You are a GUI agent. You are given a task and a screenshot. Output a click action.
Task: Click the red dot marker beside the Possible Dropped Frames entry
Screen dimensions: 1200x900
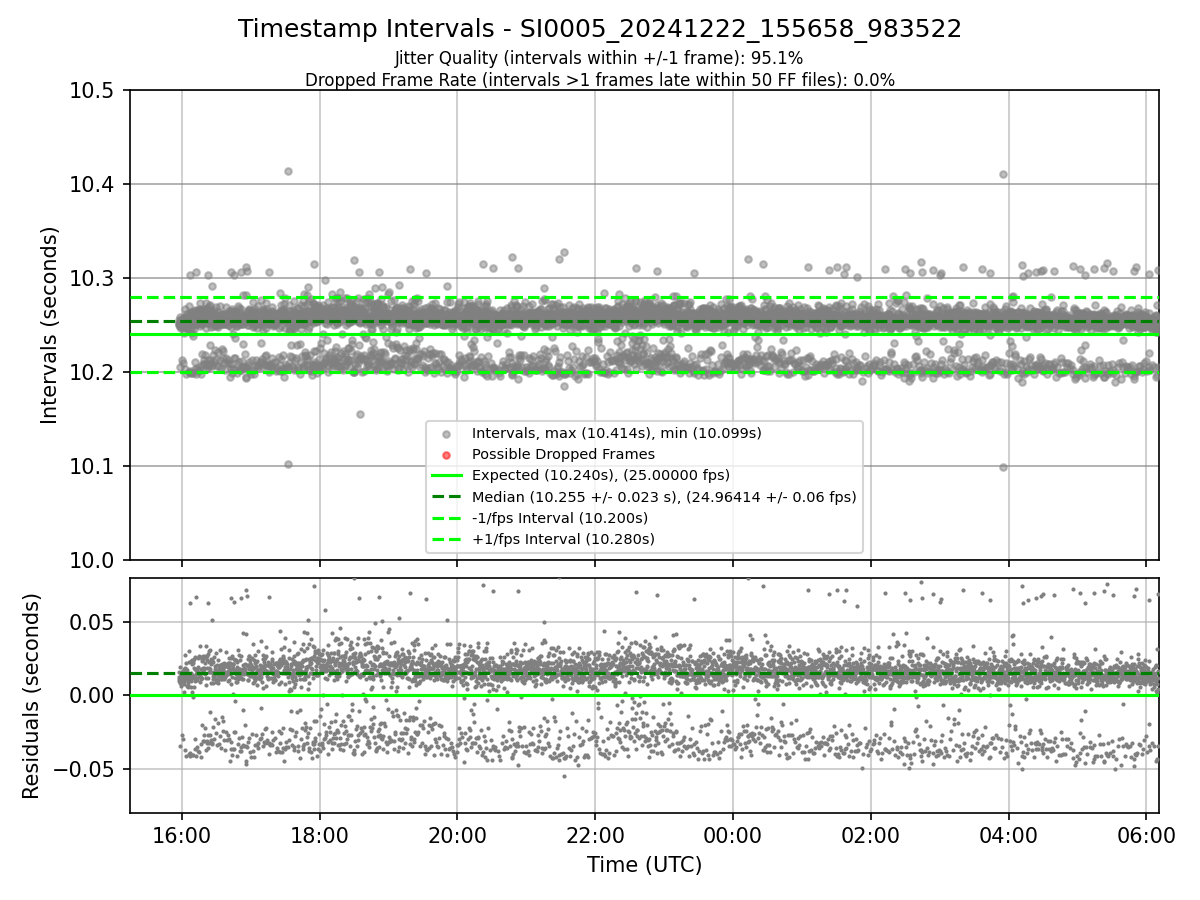coord(446,455)
